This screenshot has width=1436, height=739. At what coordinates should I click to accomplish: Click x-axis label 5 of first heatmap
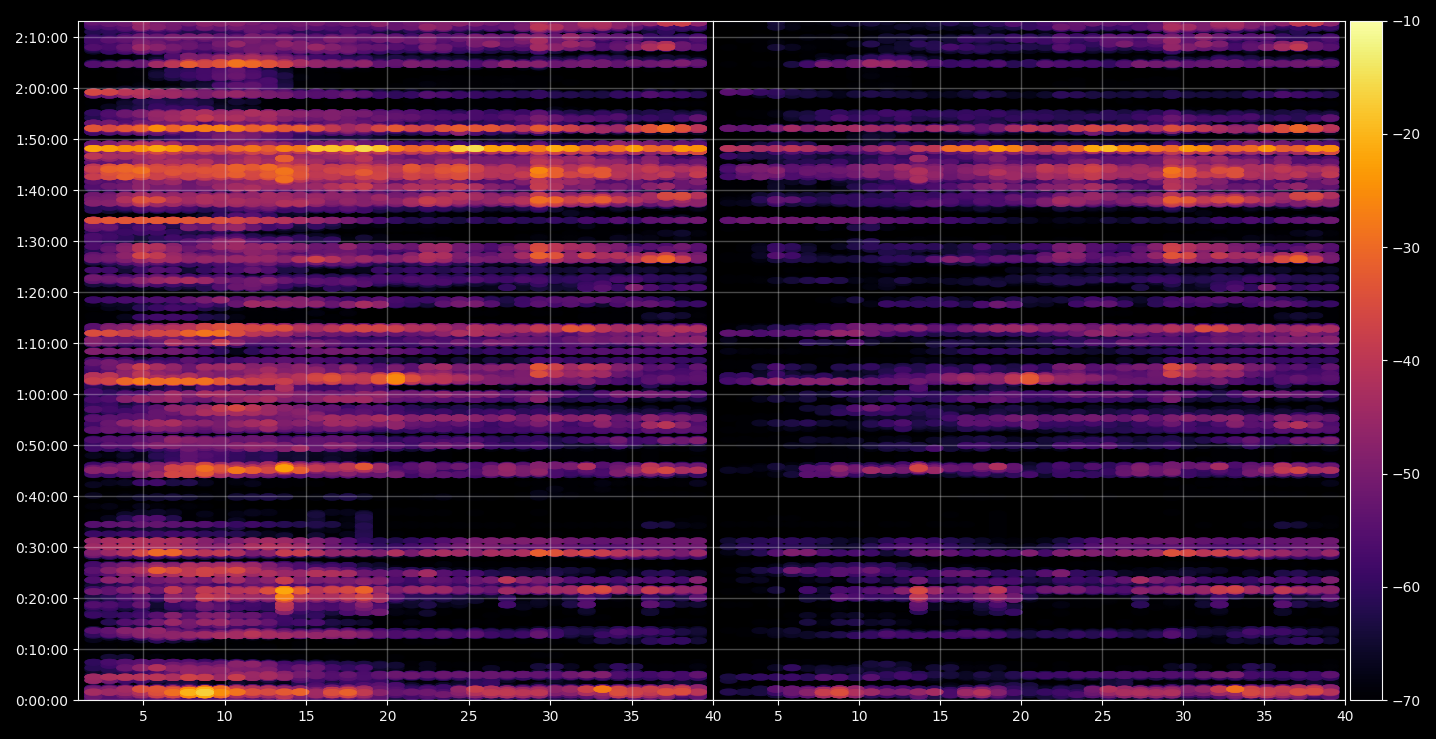click(143, 716)
